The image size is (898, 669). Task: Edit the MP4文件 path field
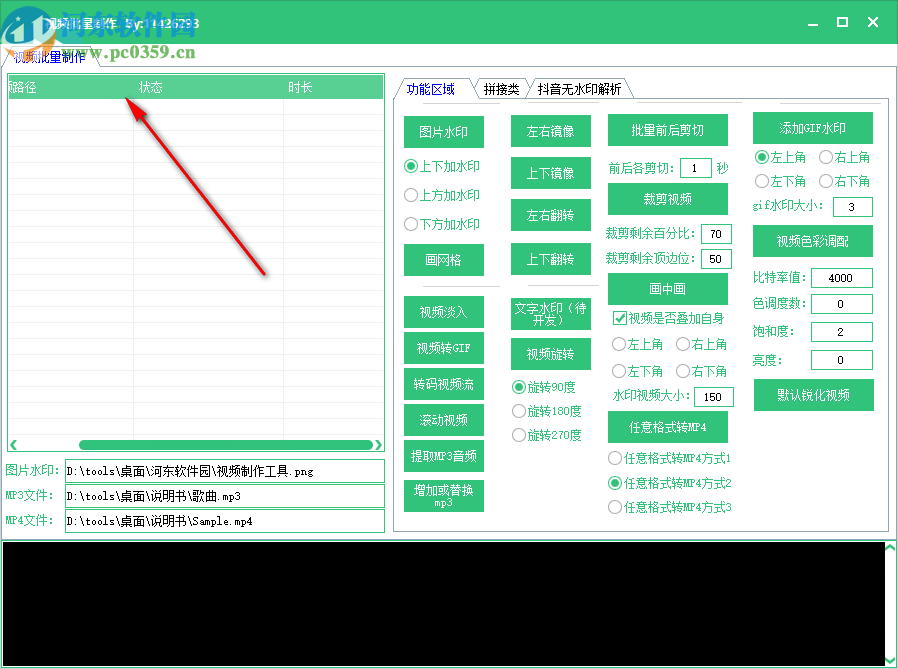point(224,521)
